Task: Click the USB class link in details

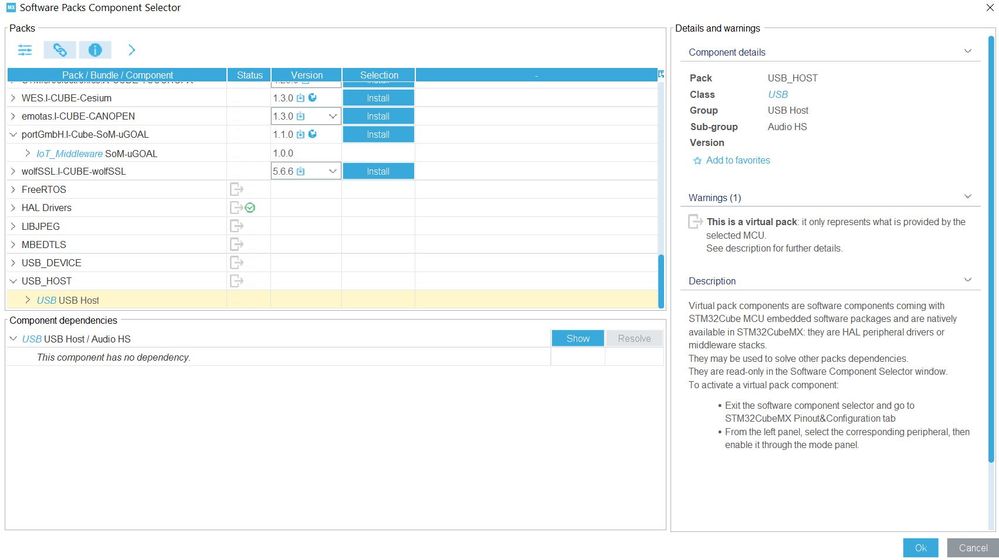Action: point(777,94)
